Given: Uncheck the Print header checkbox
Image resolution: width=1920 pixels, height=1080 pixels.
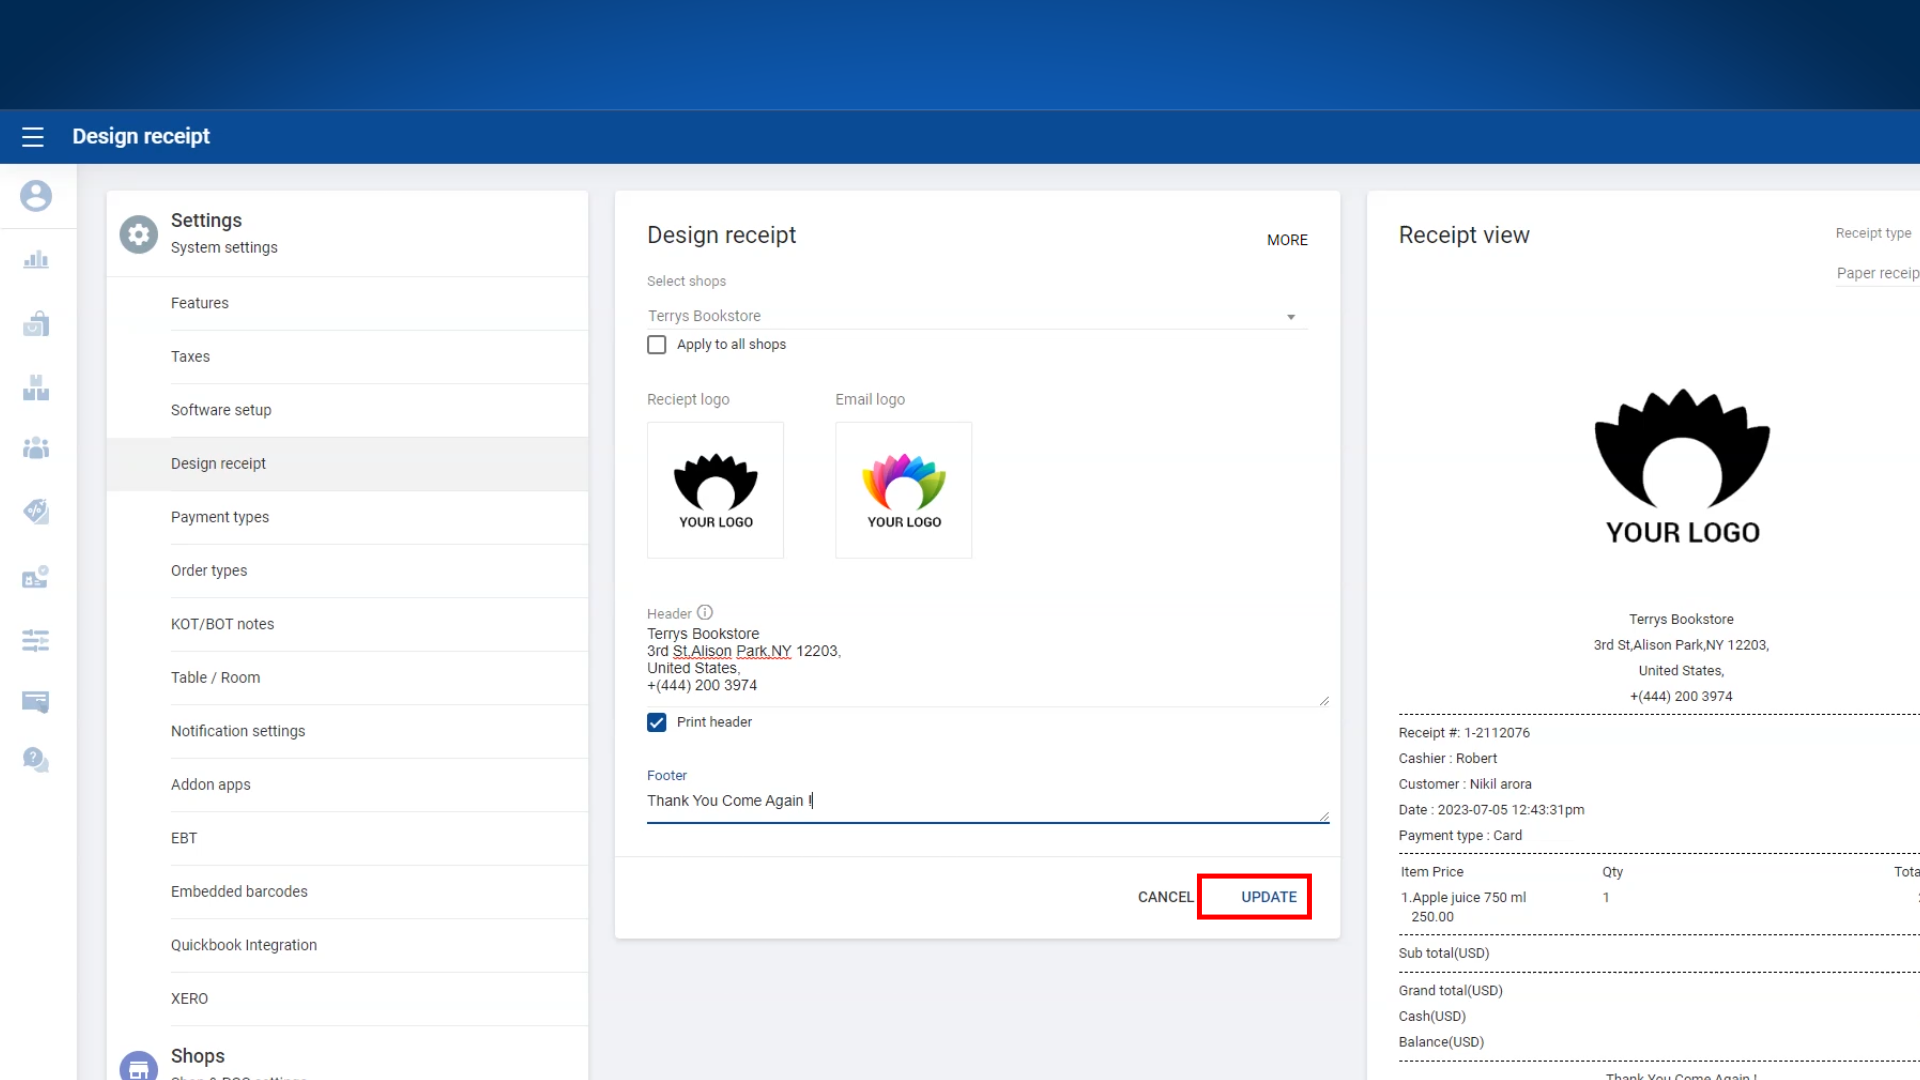Looking at the screenshot, I should point(657,723).
